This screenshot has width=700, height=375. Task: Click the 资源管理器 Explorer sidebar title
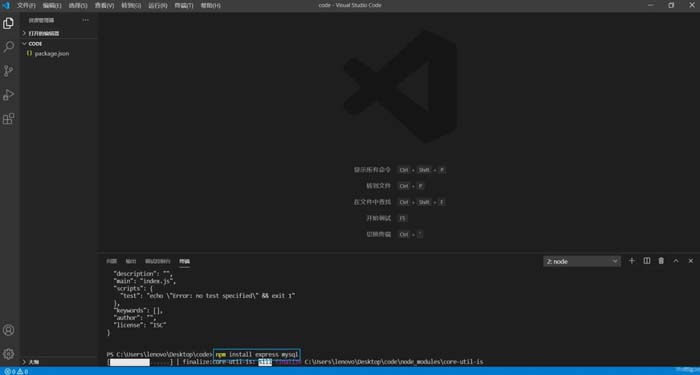click(41, 20)
